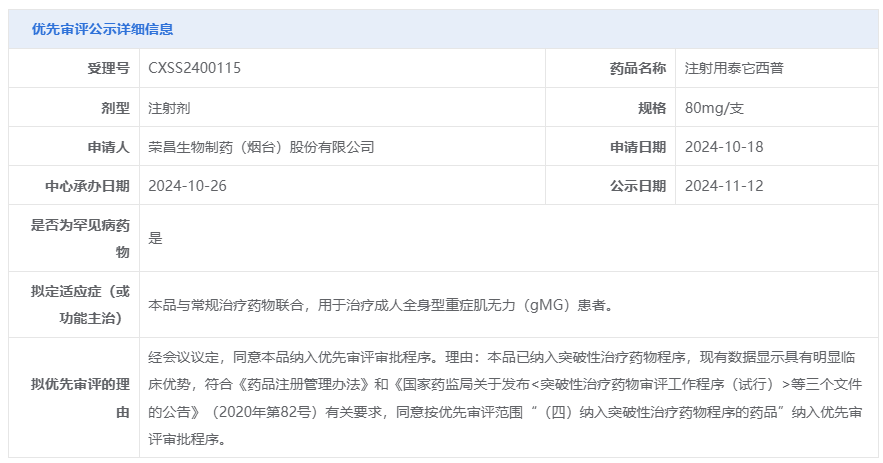
Task: Select application date 2024-10-18
Action: click(724, 147)
